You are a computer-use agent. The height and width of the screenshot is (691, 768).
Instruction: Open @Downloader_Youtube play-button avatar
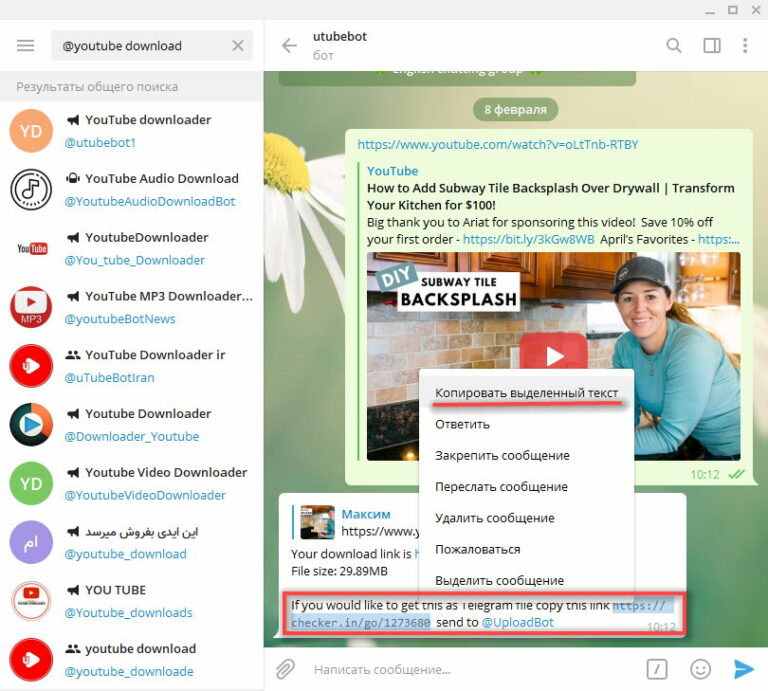[x=31, y=425]
